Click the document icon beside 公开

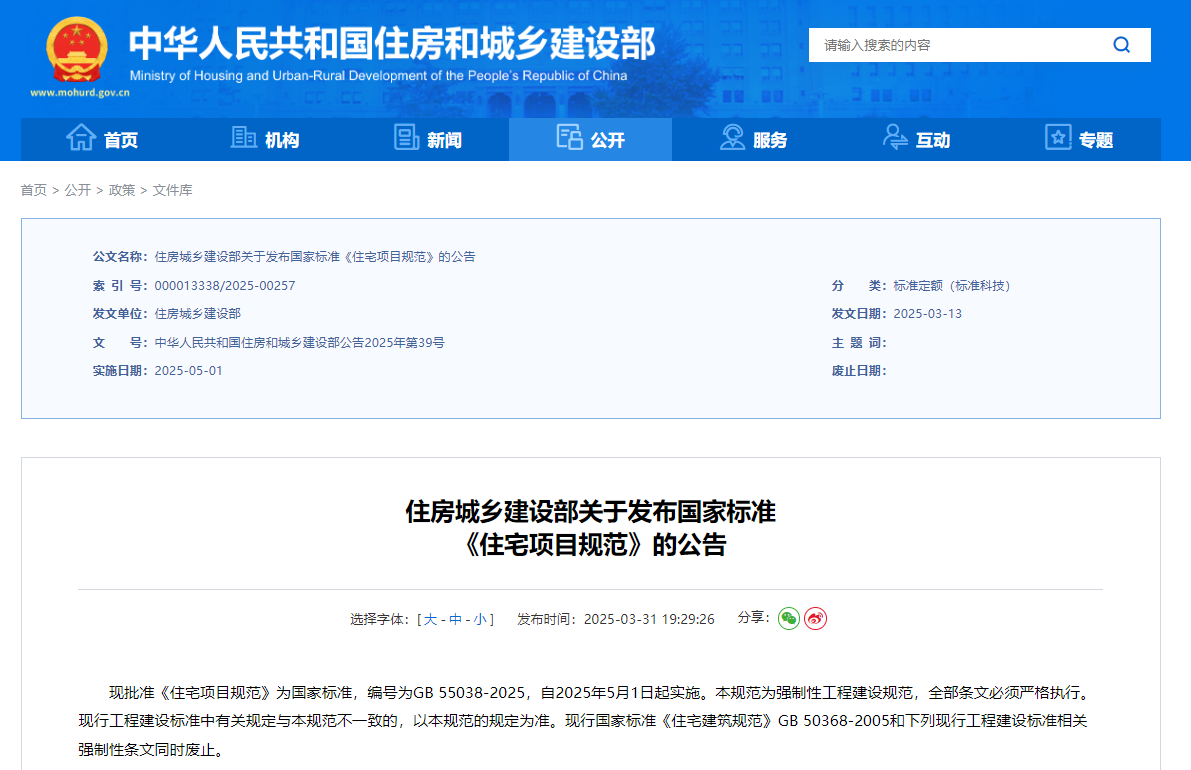pos(569,137)
